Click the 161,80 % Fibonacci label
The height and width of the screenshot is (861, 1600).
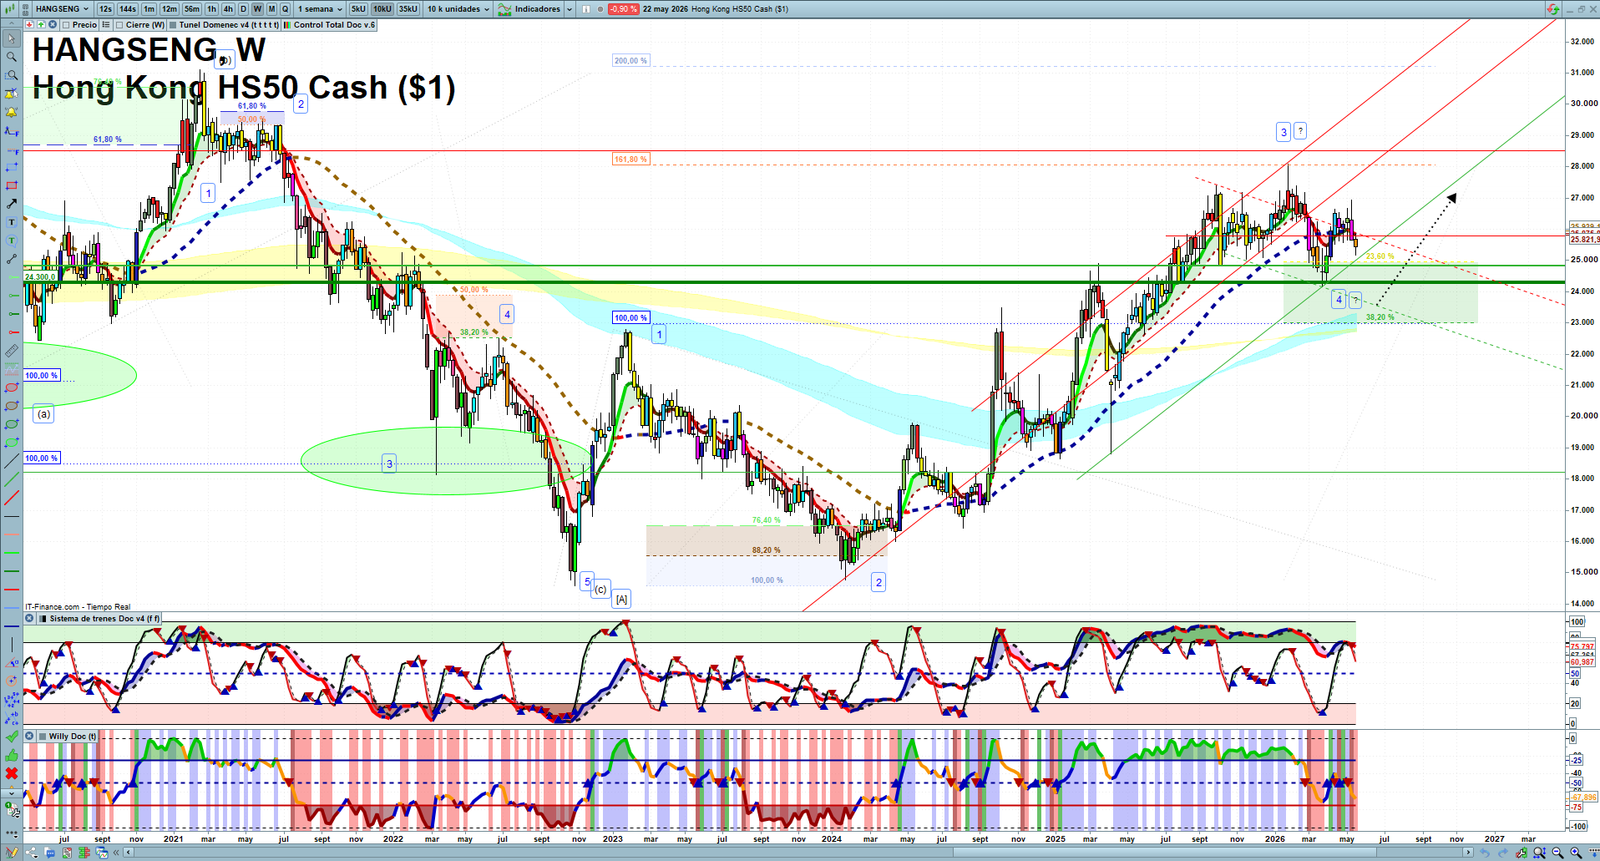630,159
